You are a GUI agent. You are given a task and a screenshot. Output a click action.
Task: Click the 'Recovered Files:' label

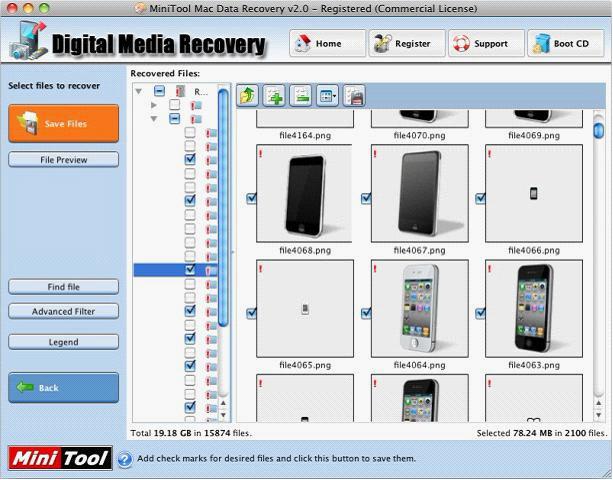(165, 73)
